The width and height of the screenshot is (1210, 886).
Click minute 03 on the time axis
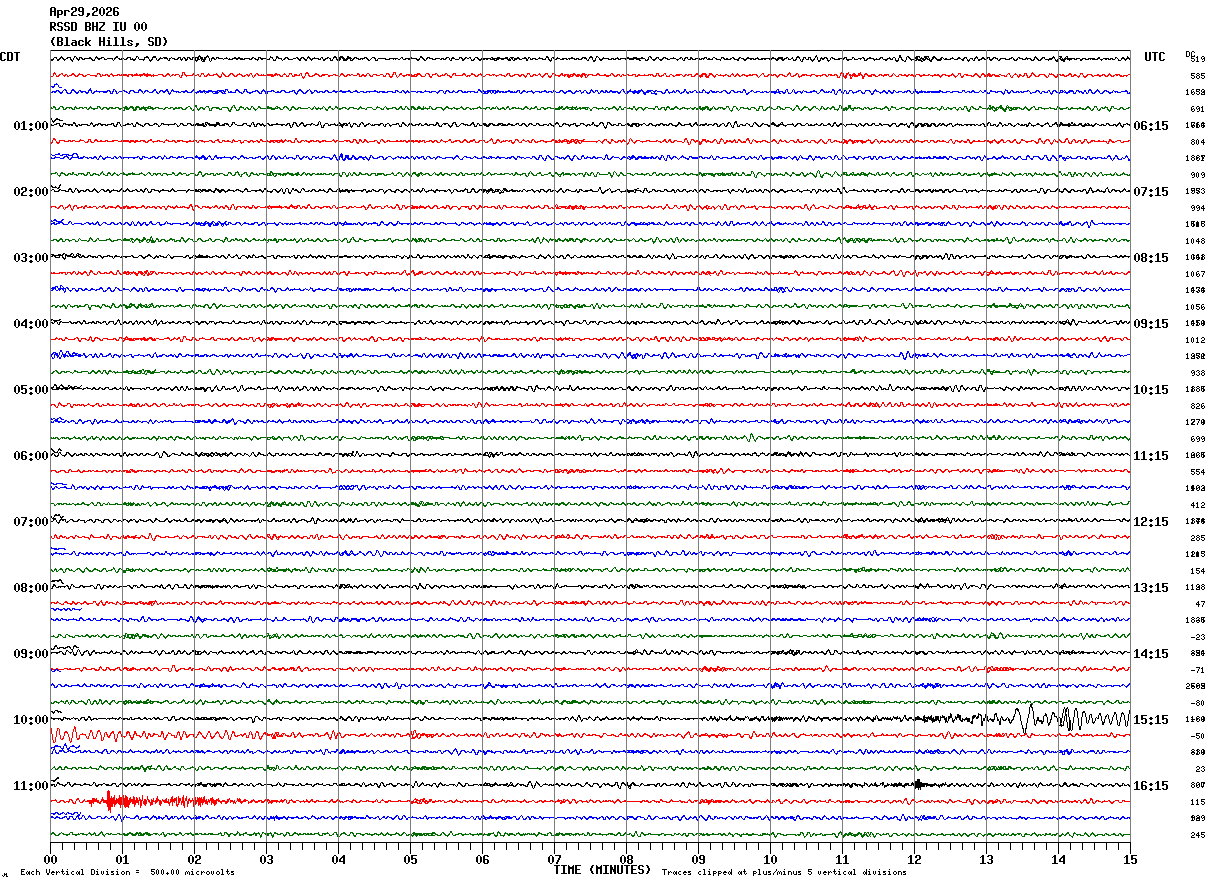point(266,859)
